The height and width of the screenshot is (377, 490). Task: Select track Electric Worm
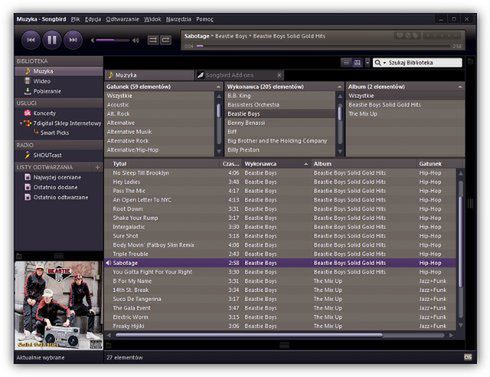[x=280, y=317]
